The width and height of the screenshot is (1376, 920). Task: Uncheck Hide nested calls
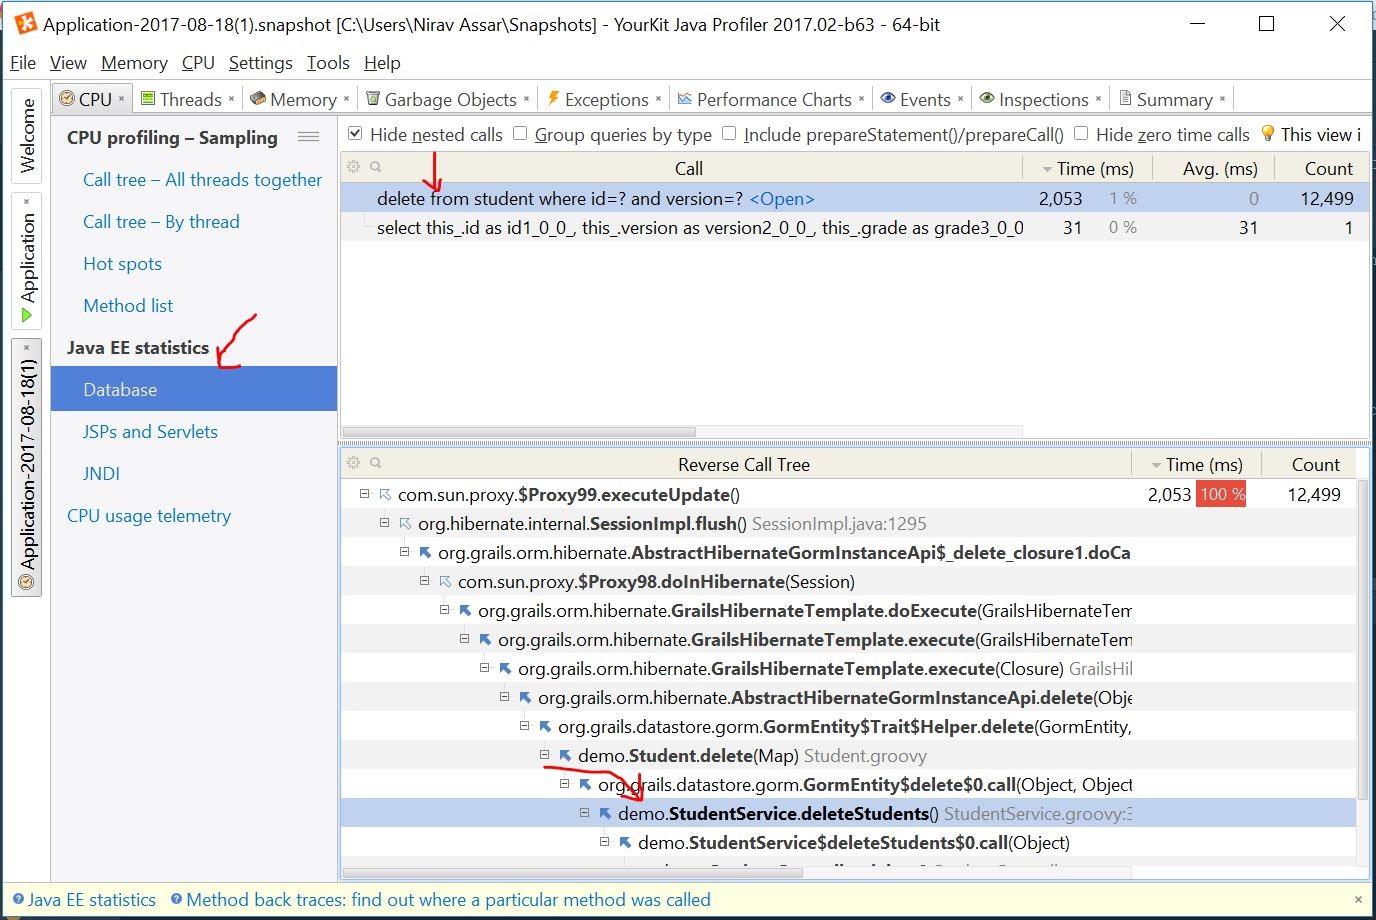[x=355, y=134]
